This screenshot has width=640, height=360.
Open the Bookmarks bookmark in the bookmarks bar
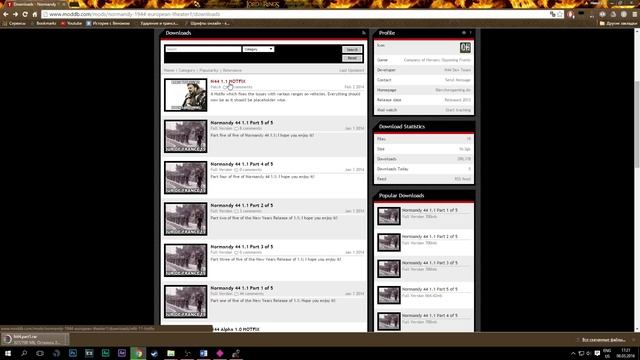[x=43, y=23]
